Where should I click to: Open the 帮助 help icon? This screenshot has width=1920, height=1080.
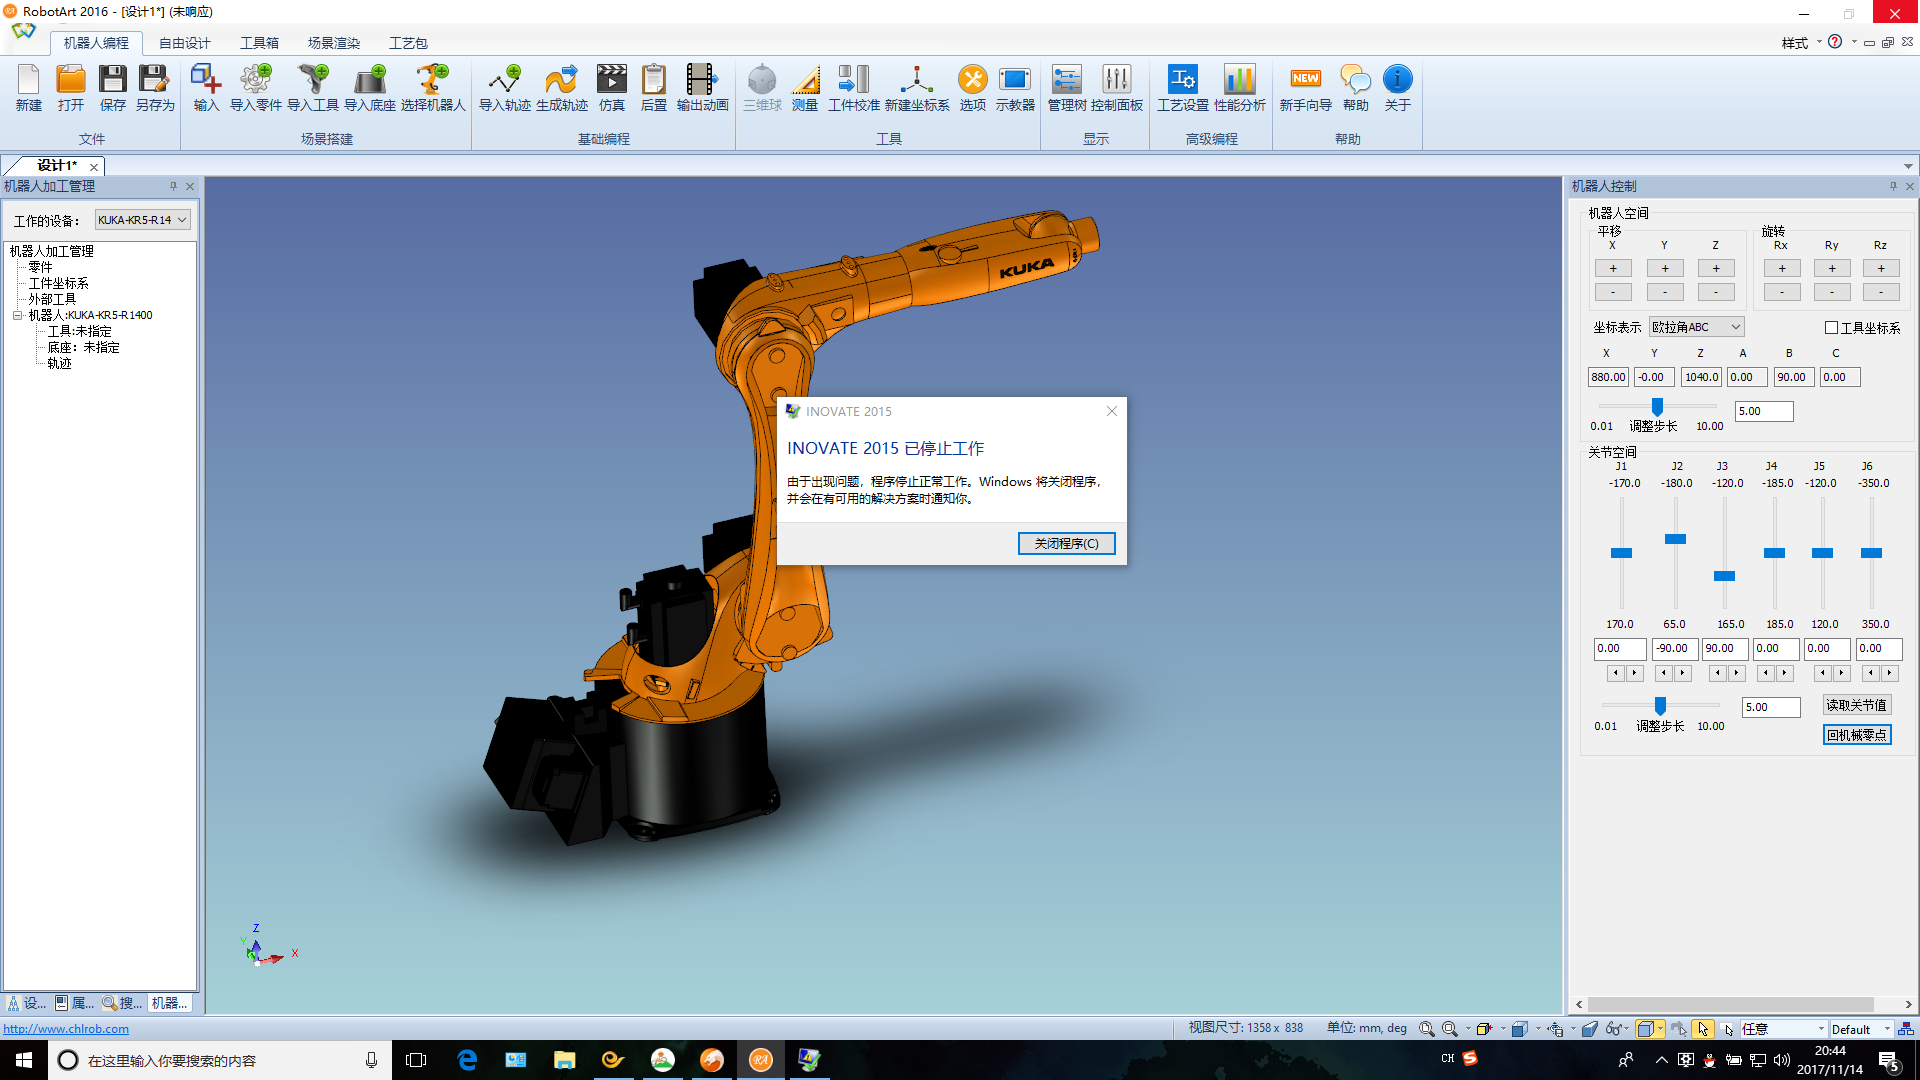pos(1356,88)
